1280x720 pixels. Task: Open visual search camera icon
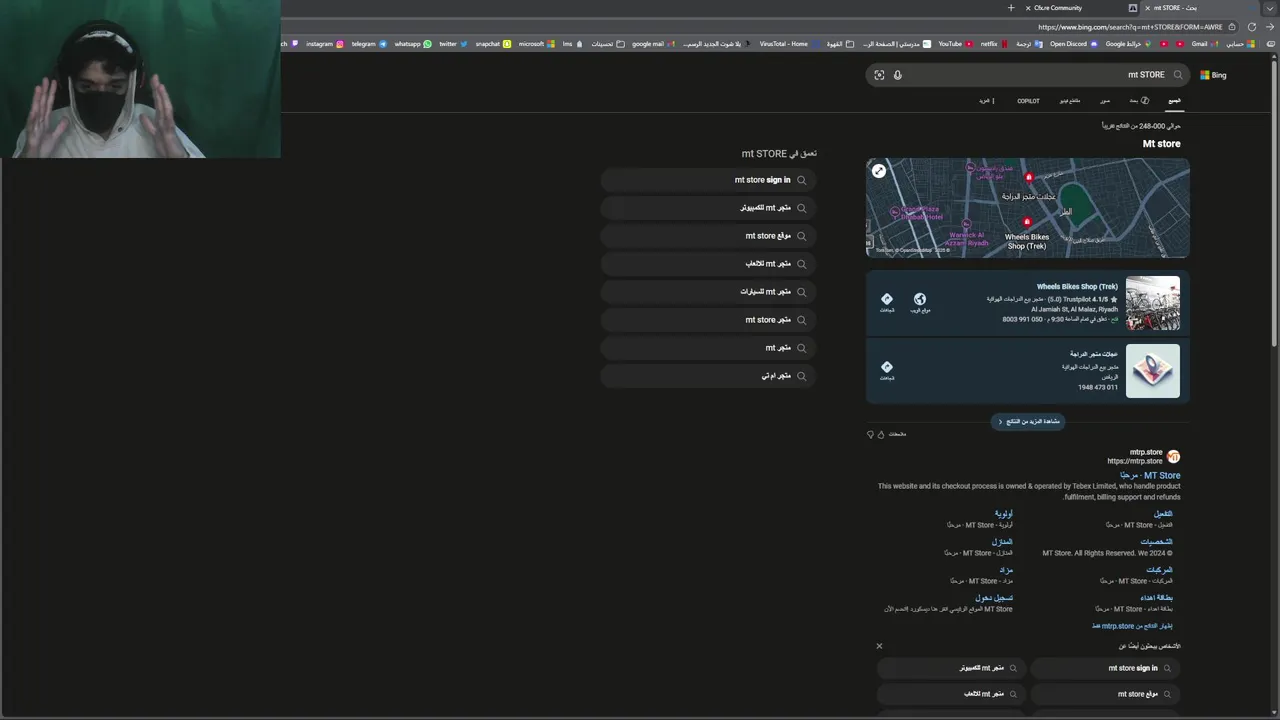(x=879, y=75)
